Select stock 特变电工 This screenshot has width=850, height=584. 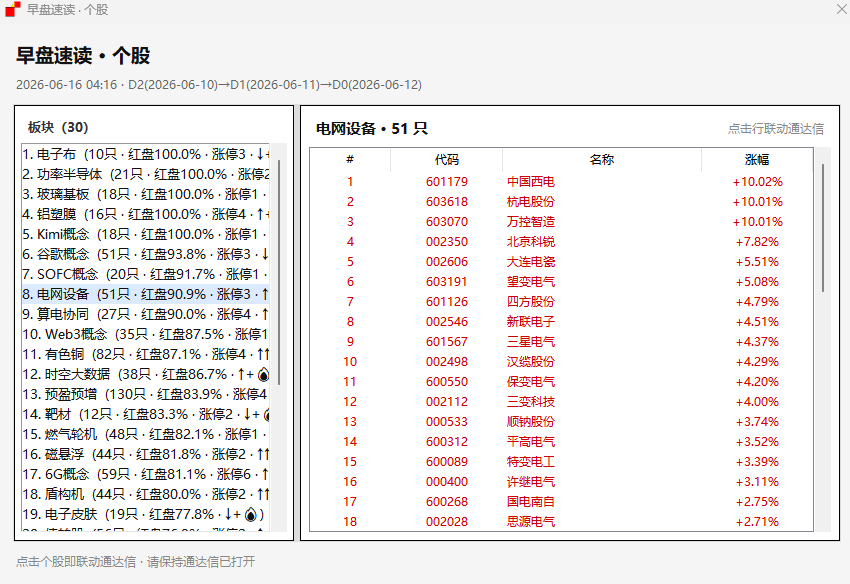click(x=531, y=462)
